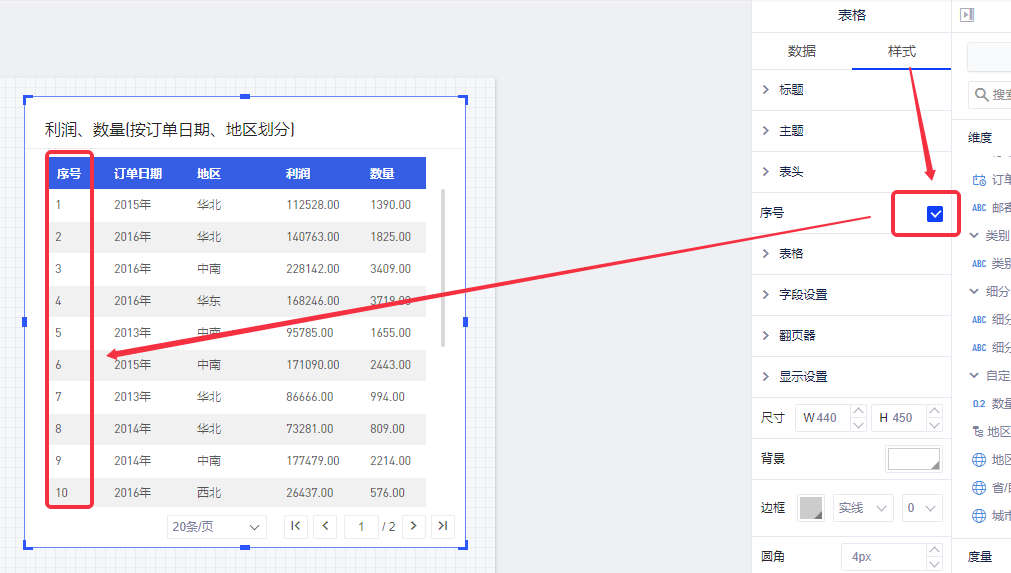Open the 20条/页 page size dropdown
This screenshot has width=1011, height=573.
click(217, 527)
